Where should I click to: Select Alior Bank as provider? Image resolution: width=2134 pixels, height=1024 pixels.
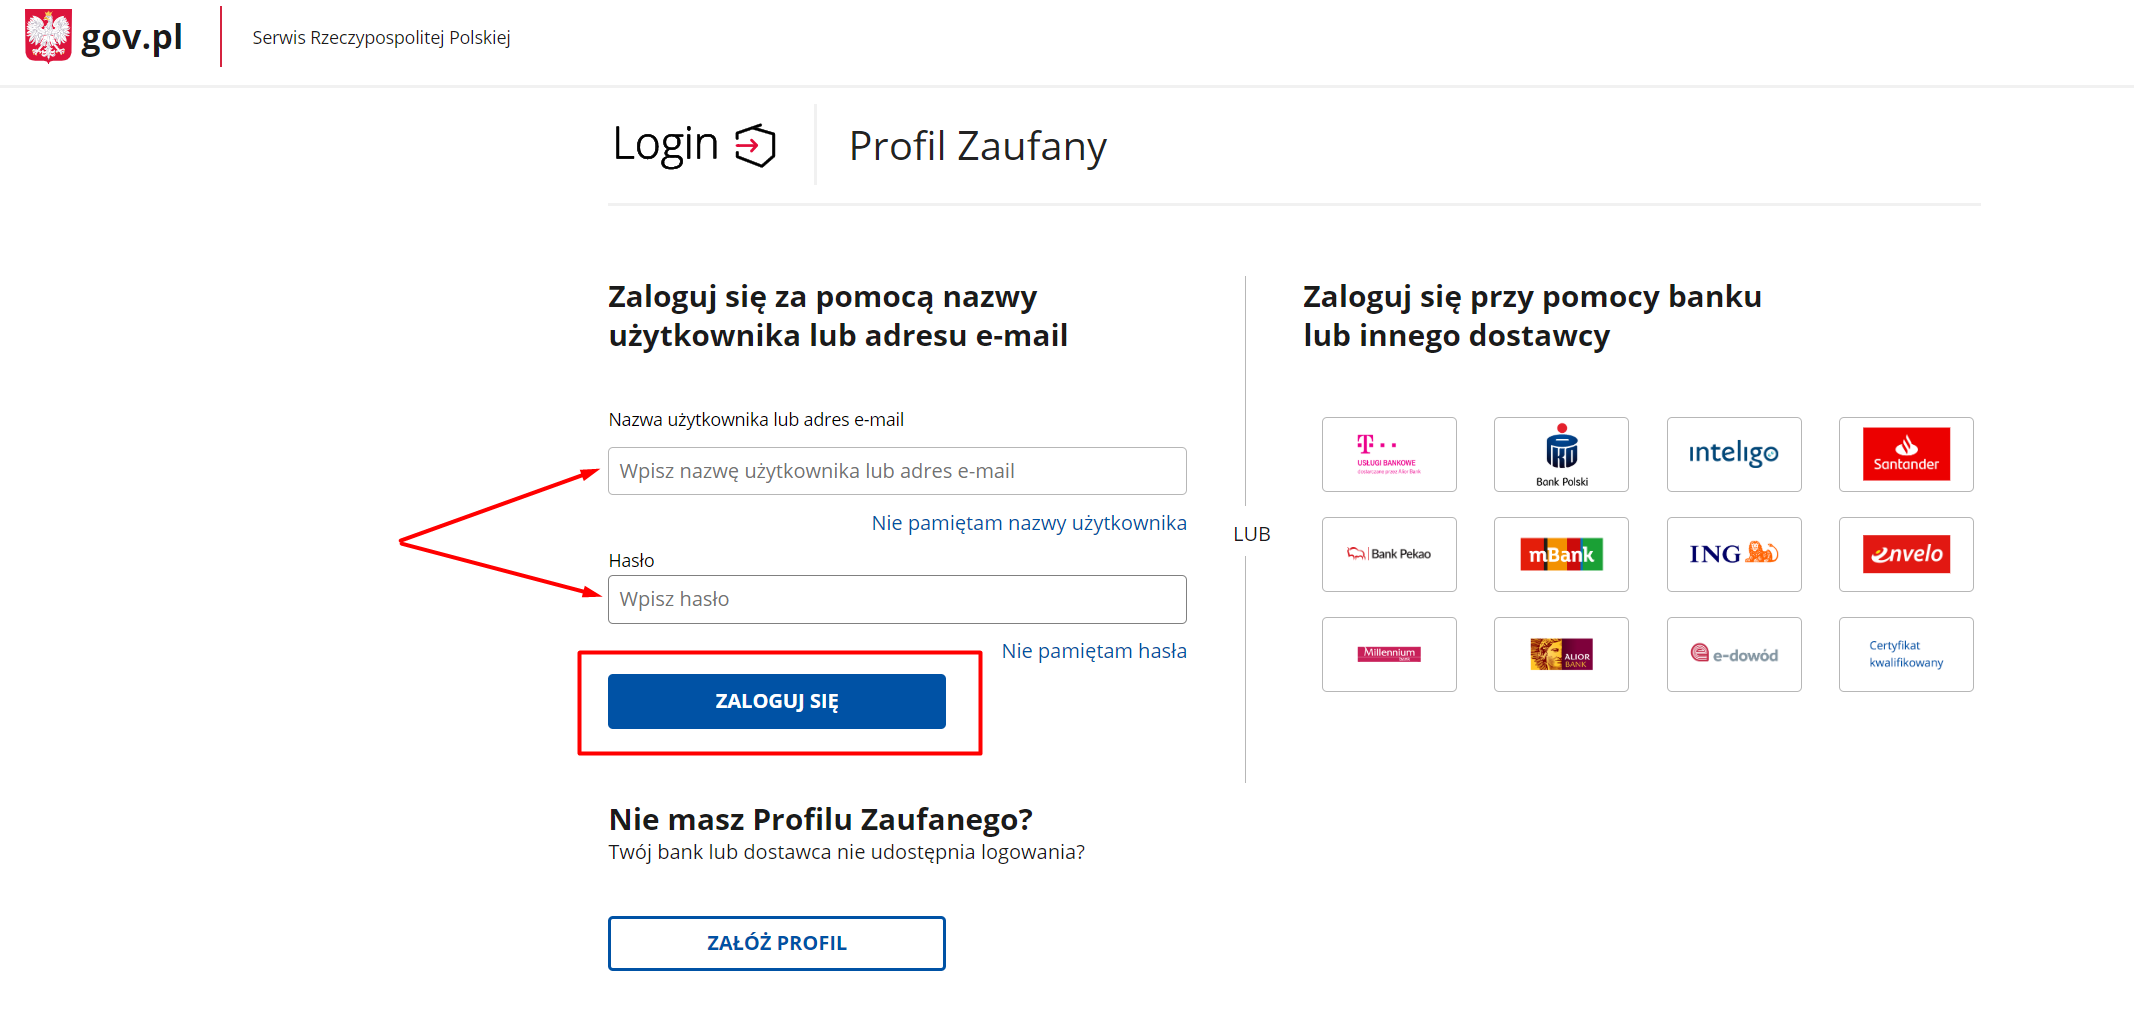pyautogui.click(x=1561, y=654)
